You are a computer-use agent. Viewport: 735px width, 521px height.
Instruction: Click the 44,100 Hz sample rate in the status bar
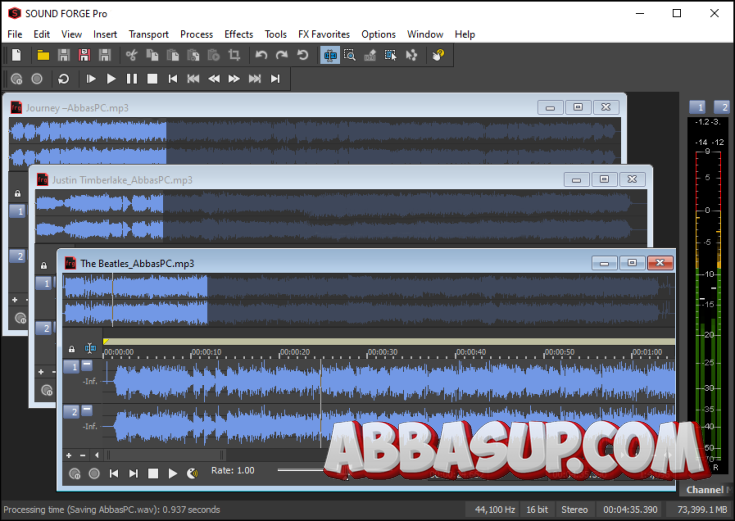(x=495, y=509)
